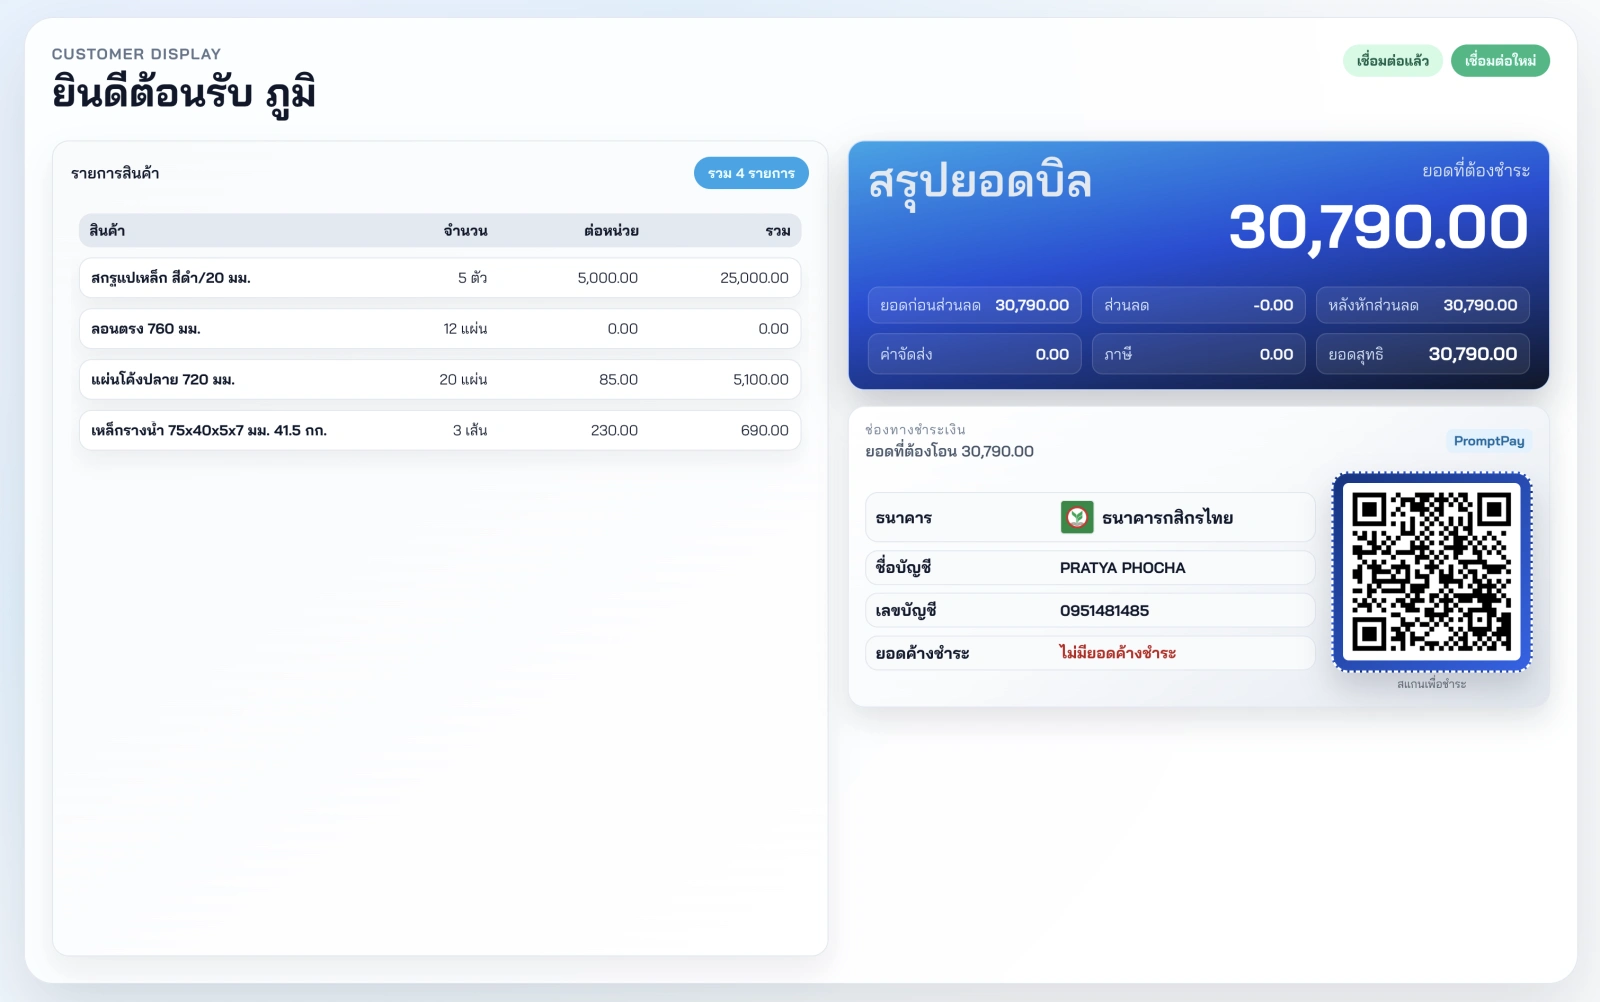The height and width of the screenshot is (1002, 1600).
Task: Toggle the ยอดก่อนส่วนลด summary chip
Action: (x=974, y=305)
